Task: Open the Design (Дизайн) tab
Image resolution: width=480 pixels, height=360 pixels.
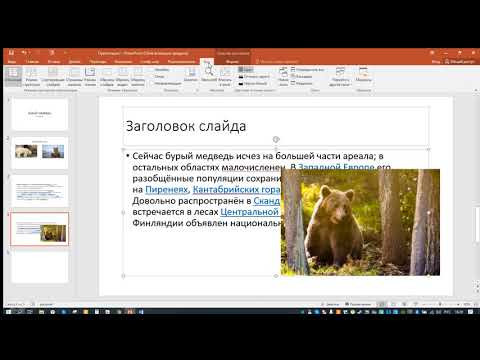Action: [x=74, y=61]
